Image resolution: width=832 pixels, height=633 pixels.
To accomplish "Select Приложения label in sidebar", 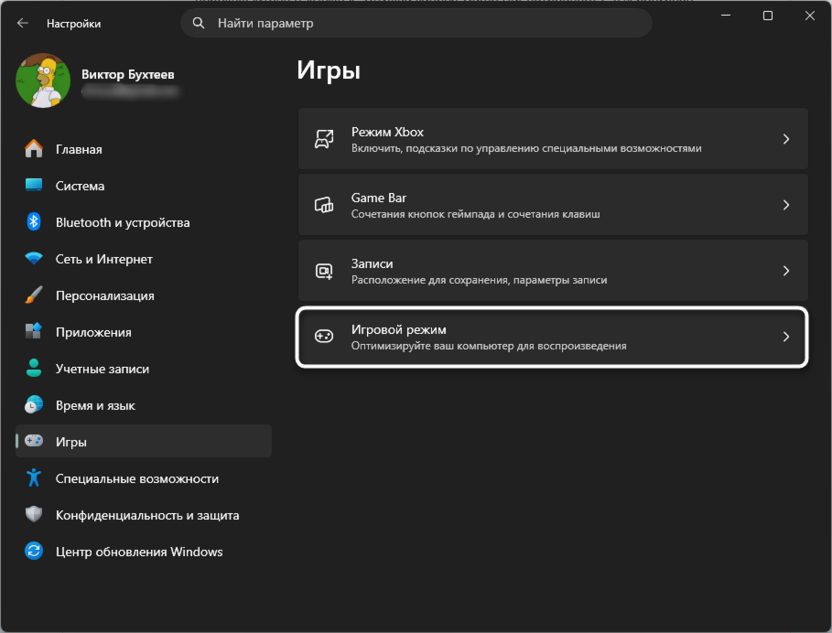I will [x=93, y=333].
